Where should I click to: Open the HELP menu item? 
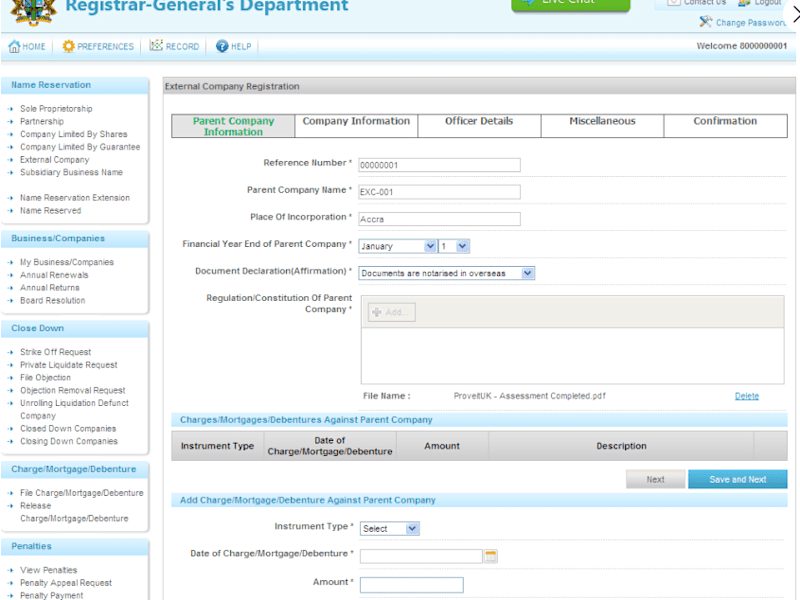[234, 46]
